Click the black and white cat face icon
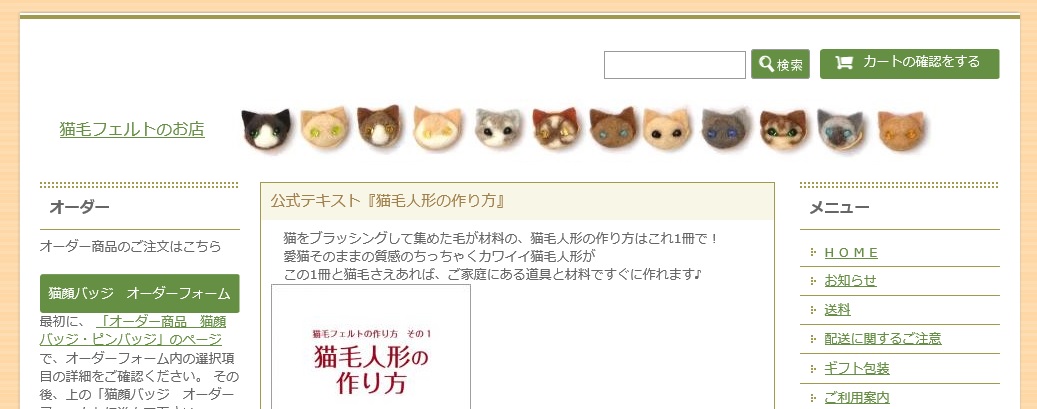The image size is (1037, 409). click(x=266, y=128)
